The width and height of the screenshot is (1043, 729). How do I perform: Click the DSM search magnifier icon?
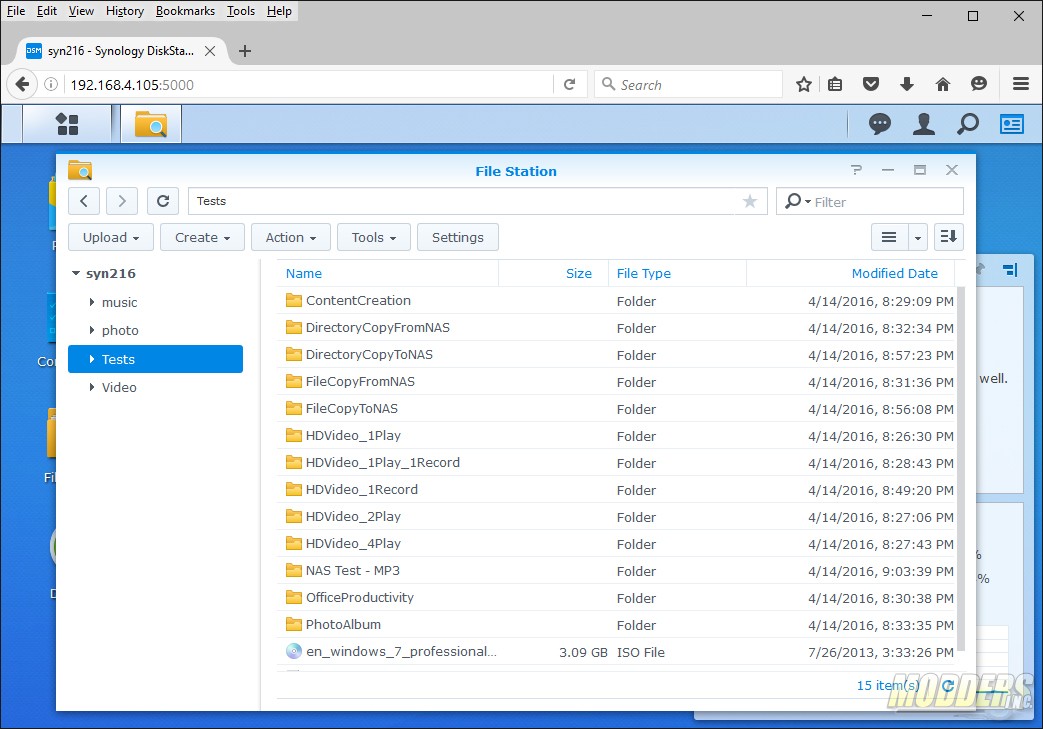pyautogui.click(x=968, y=124)
